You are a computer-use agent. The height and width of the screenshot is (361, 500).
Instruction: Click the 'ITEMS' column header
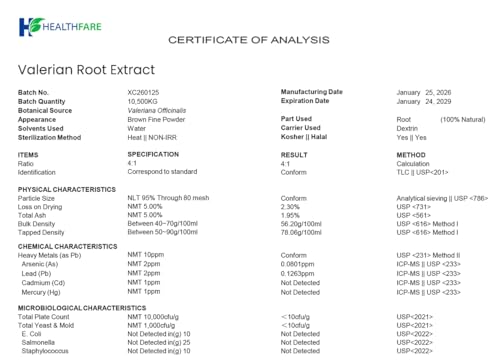[x=28, y=155]
